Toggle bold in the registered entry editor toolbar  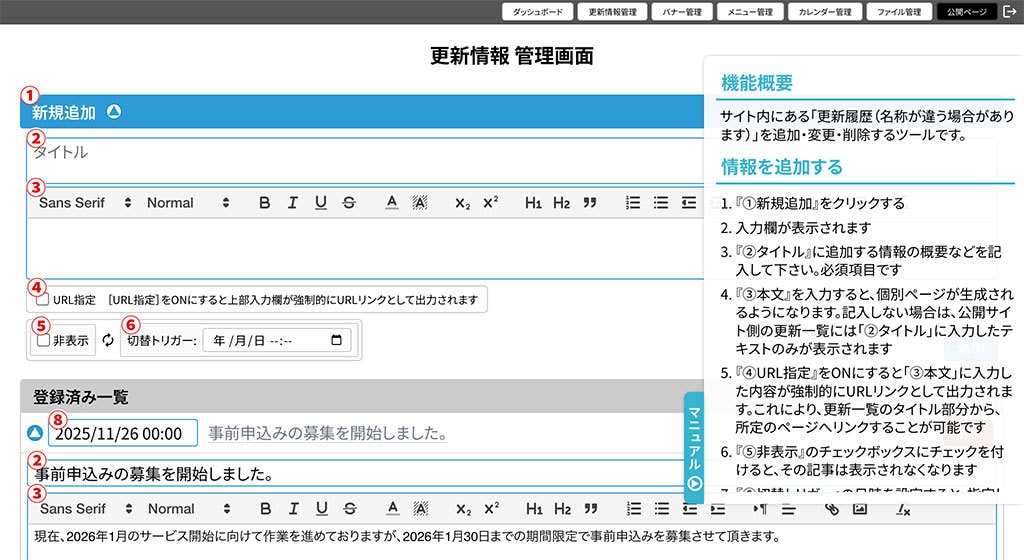click(265, 509)
